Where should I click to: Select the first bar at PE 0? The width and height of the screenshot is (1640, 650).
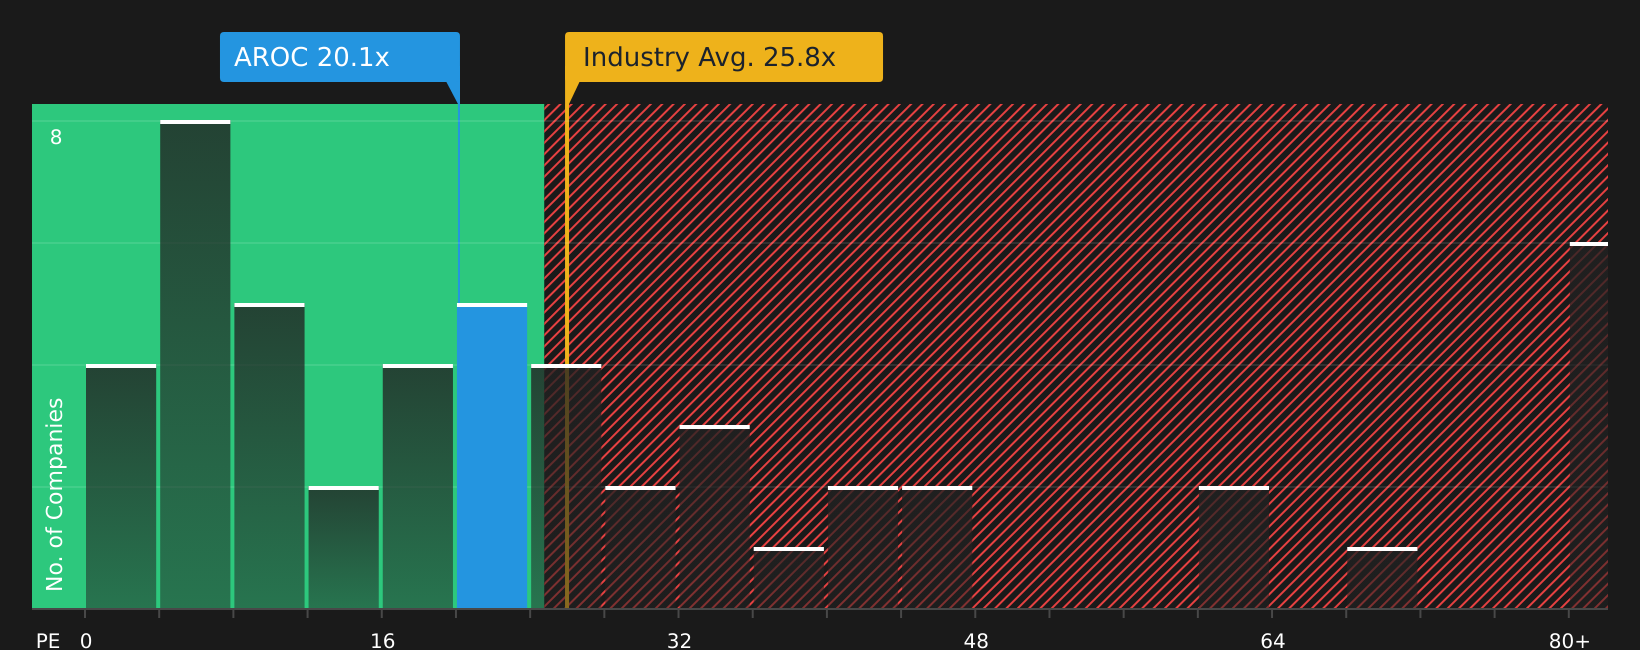pyautogui.click(x=121, y=487)
